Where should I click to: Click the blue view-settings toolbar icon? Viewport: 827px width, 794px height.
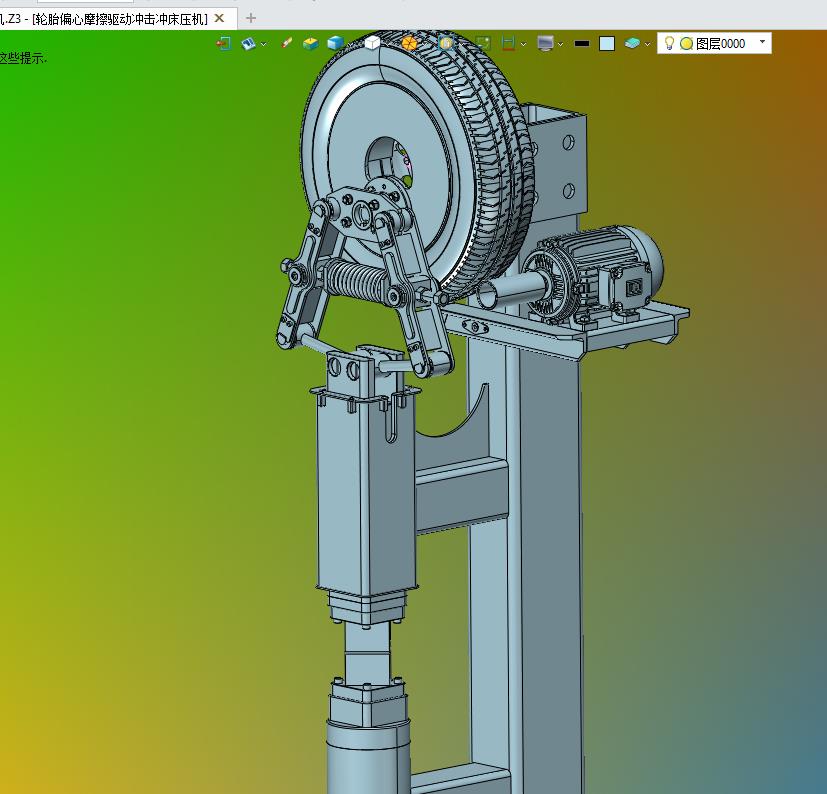[x=248, y=43]
